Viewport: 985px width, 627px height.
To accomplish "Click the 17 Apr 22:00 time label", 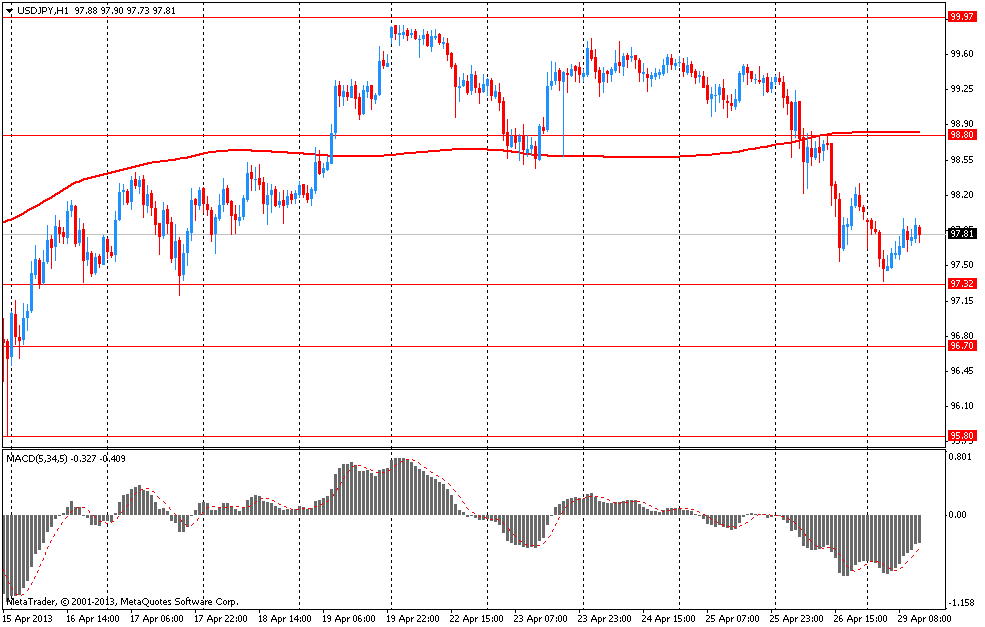I will (x=220, y=618).
